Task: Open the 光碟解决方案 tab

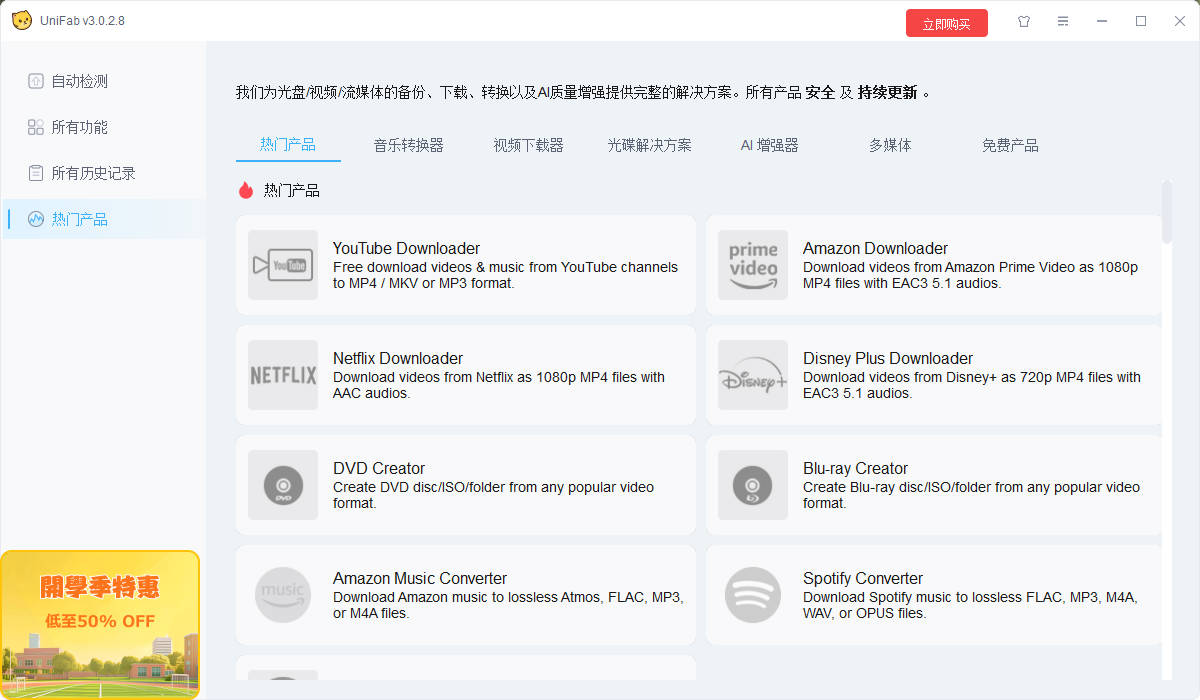Action: (649, 145)
